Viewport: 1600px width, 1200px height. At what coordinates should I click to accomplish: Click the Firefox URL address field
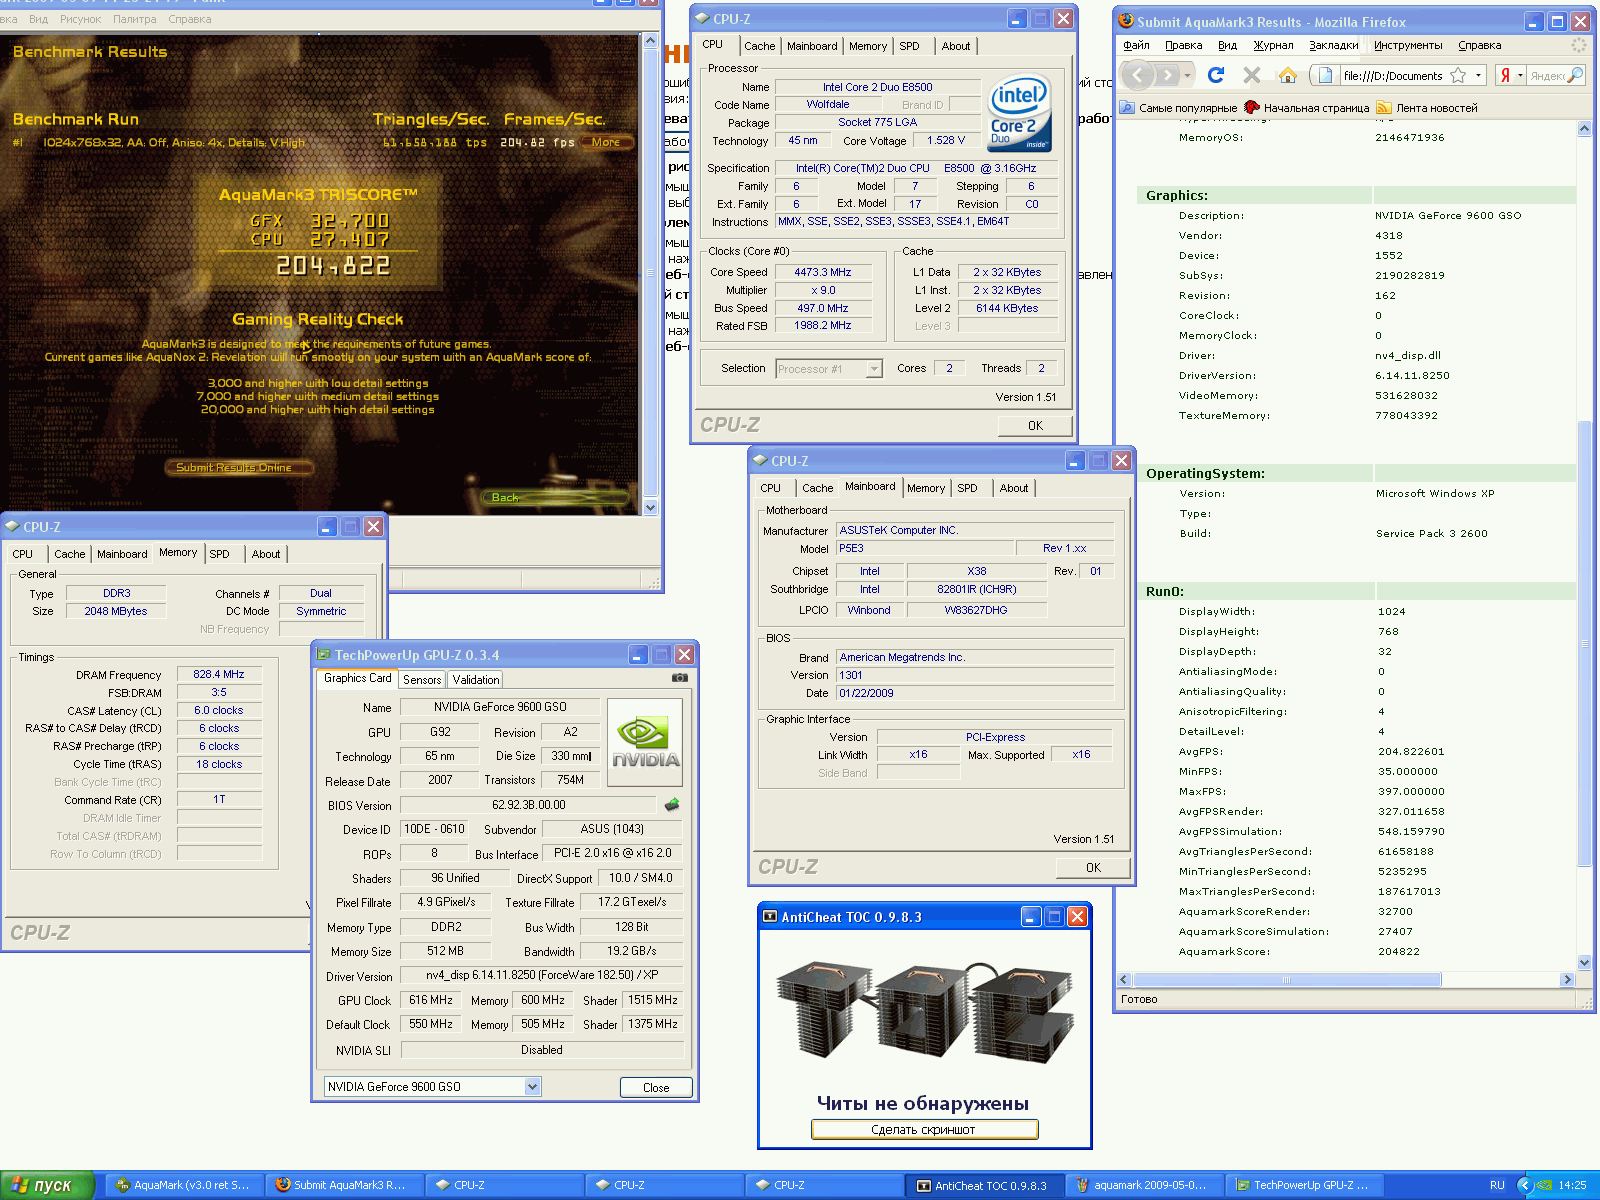tap(1392, 75)
